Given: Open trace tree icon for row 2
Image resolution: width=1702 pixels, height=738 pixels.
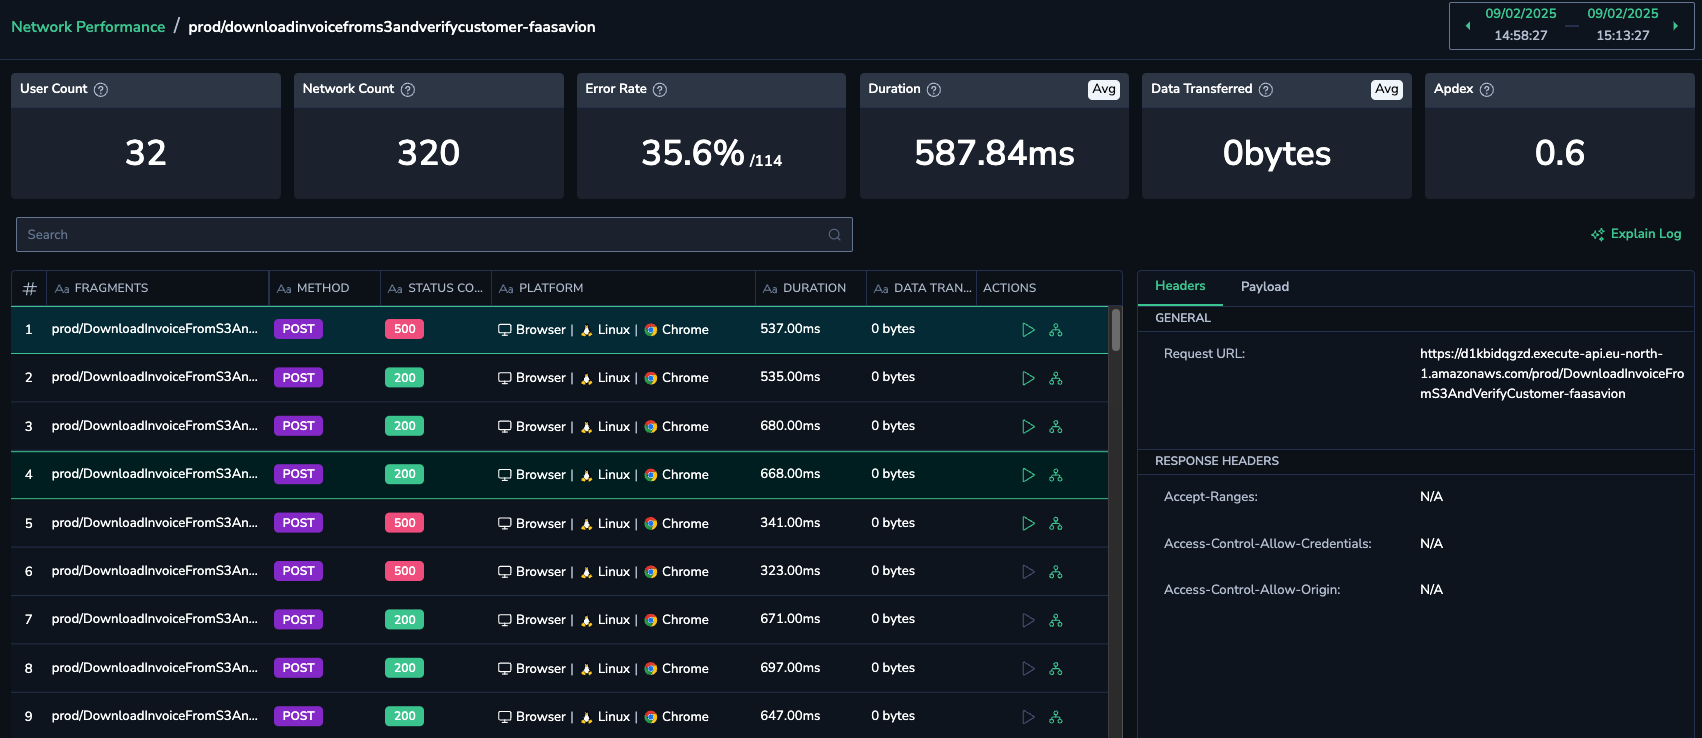Looking at the screenshot, I should point(1055,378).
